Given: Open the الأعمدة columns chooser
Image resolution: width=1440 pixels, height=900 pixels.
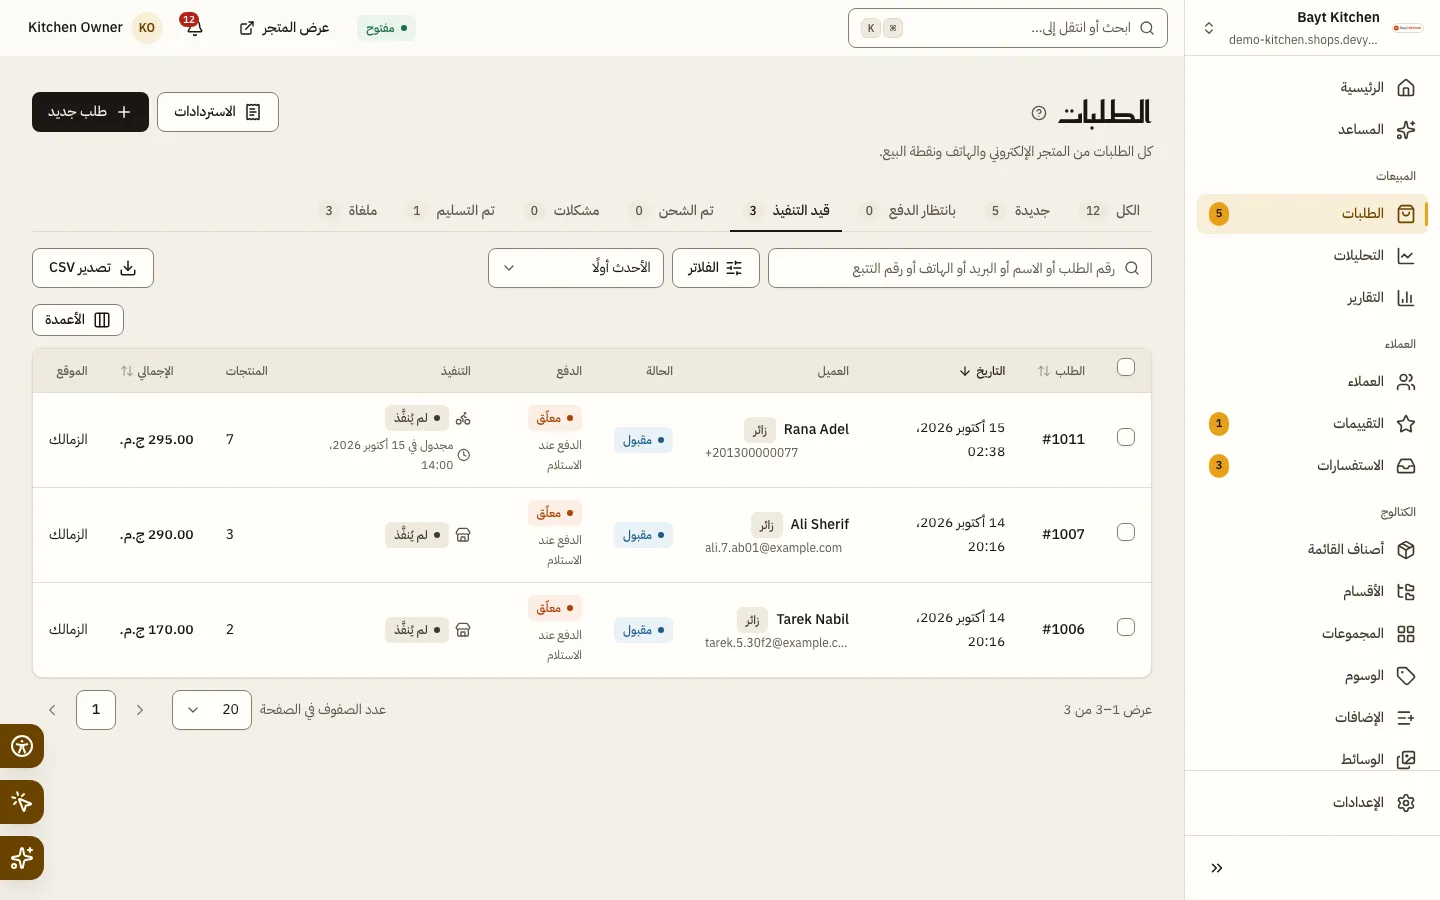Looking at the screenshot, I should (78, 320).
